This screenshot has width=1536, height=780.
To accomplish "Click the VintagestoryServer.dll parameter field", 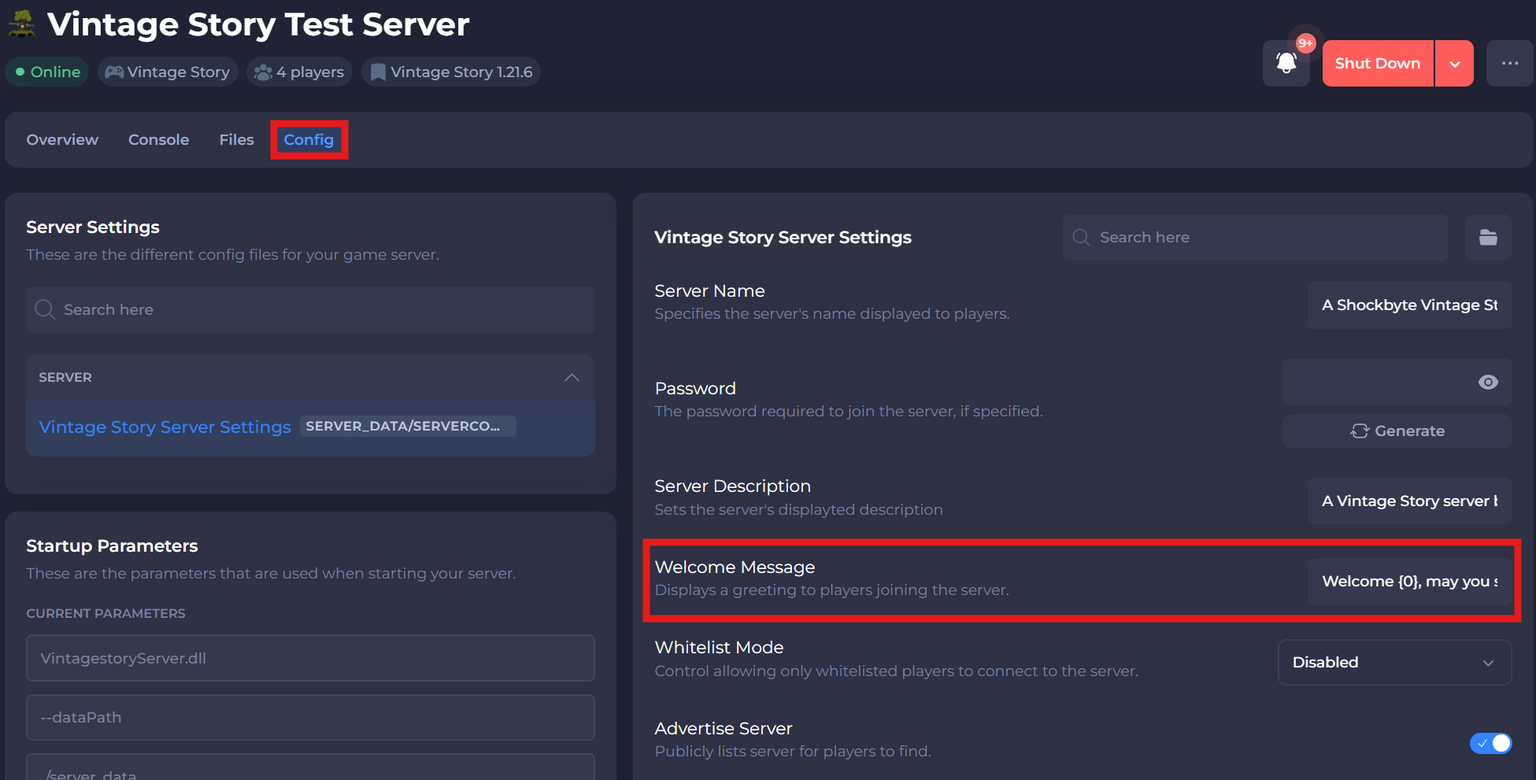I will point(310,658).
